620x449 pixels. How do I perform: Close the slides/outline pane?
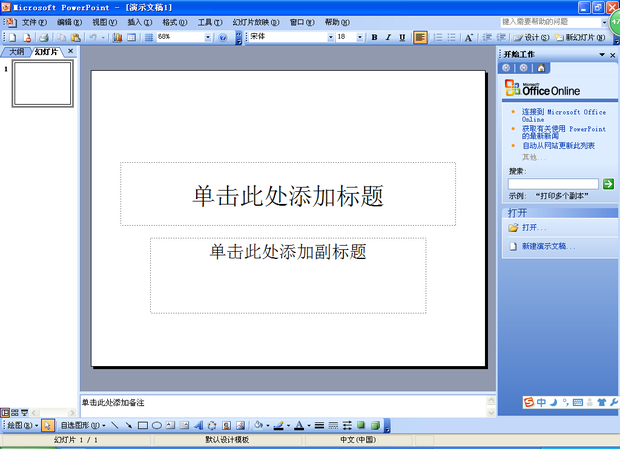click(x=70, y=51)
